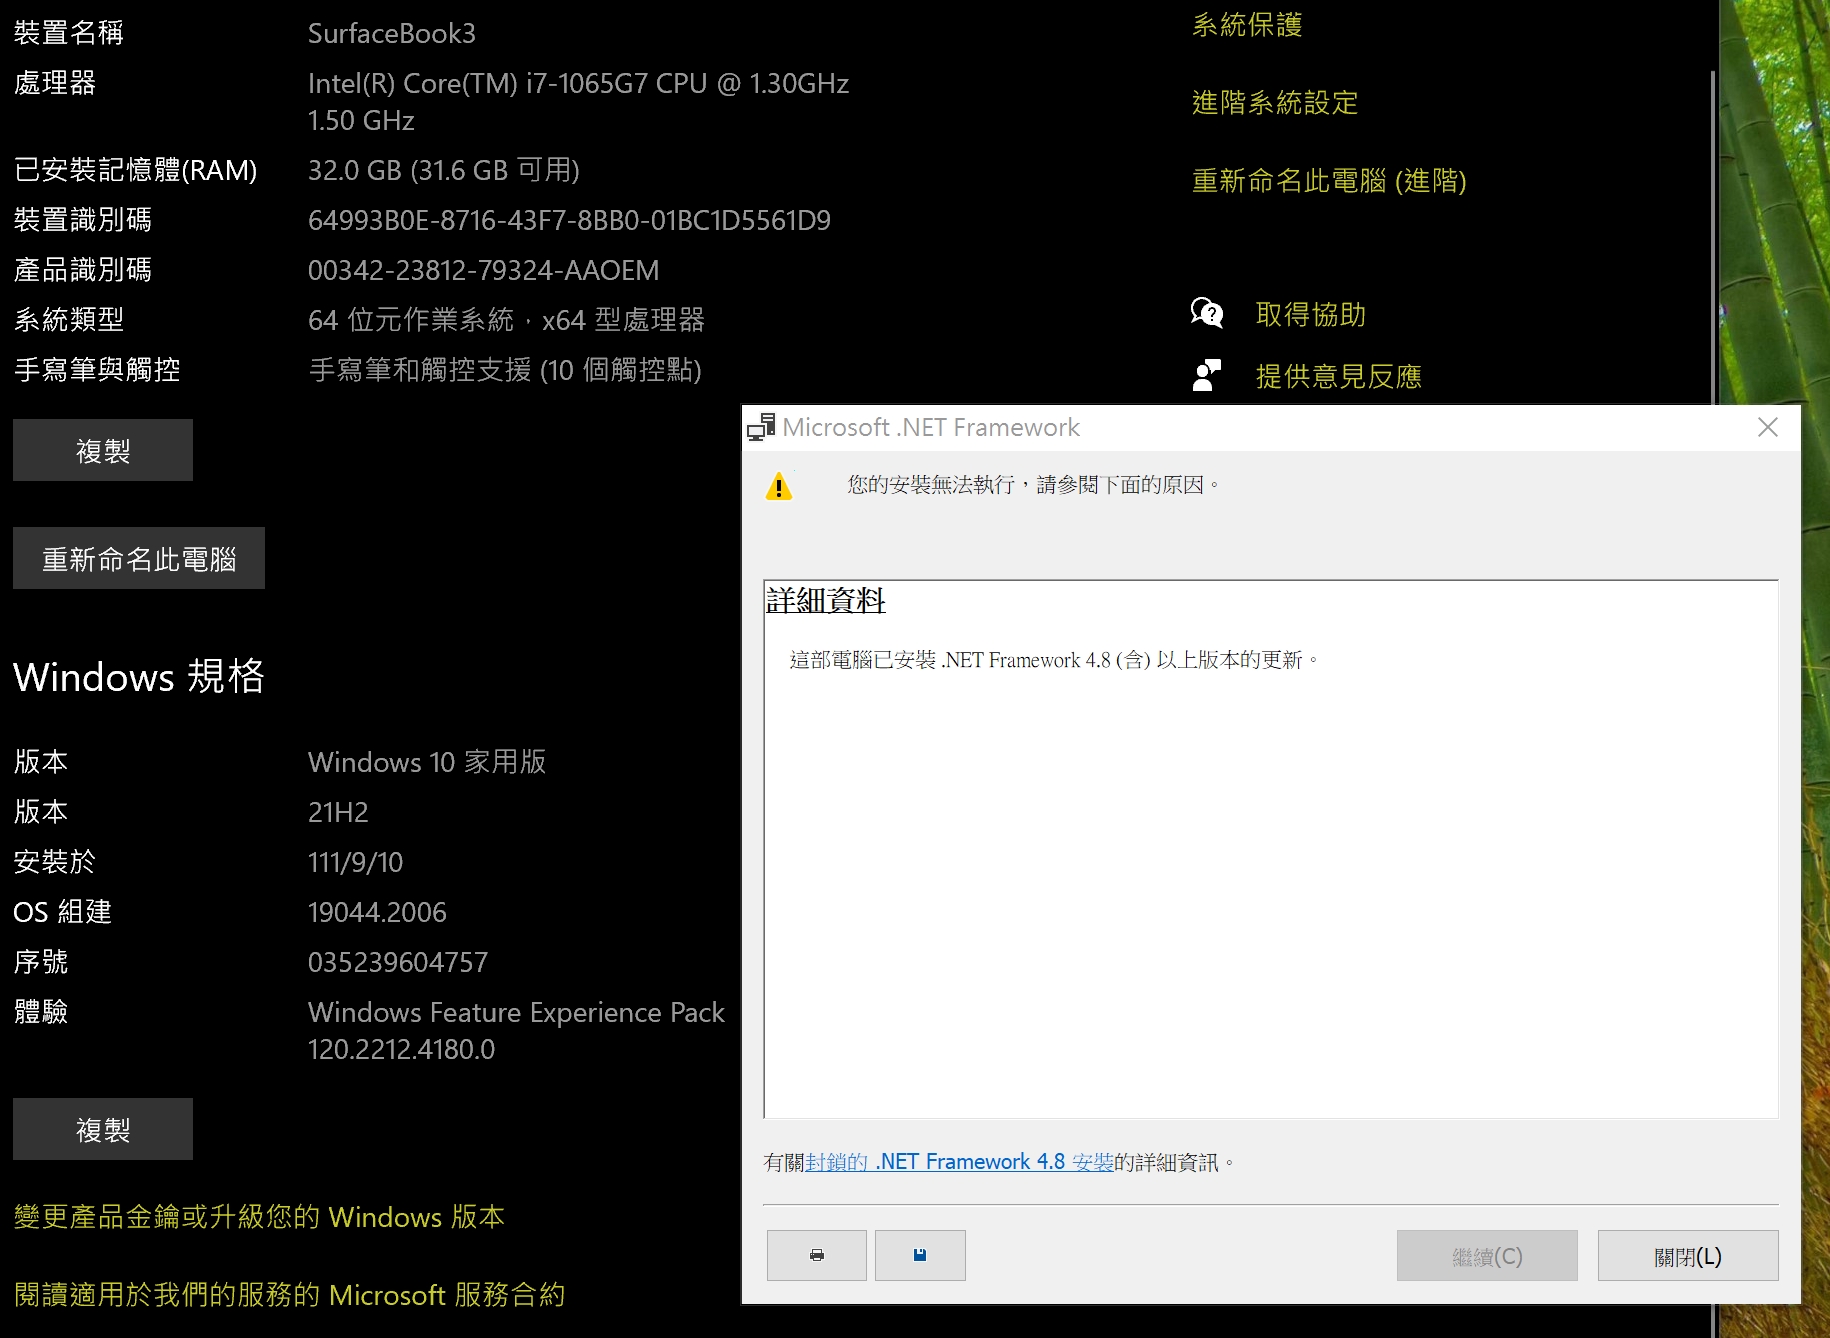
Task: Click the print icon button in the dialog
Action: [x=816, y=1255]
